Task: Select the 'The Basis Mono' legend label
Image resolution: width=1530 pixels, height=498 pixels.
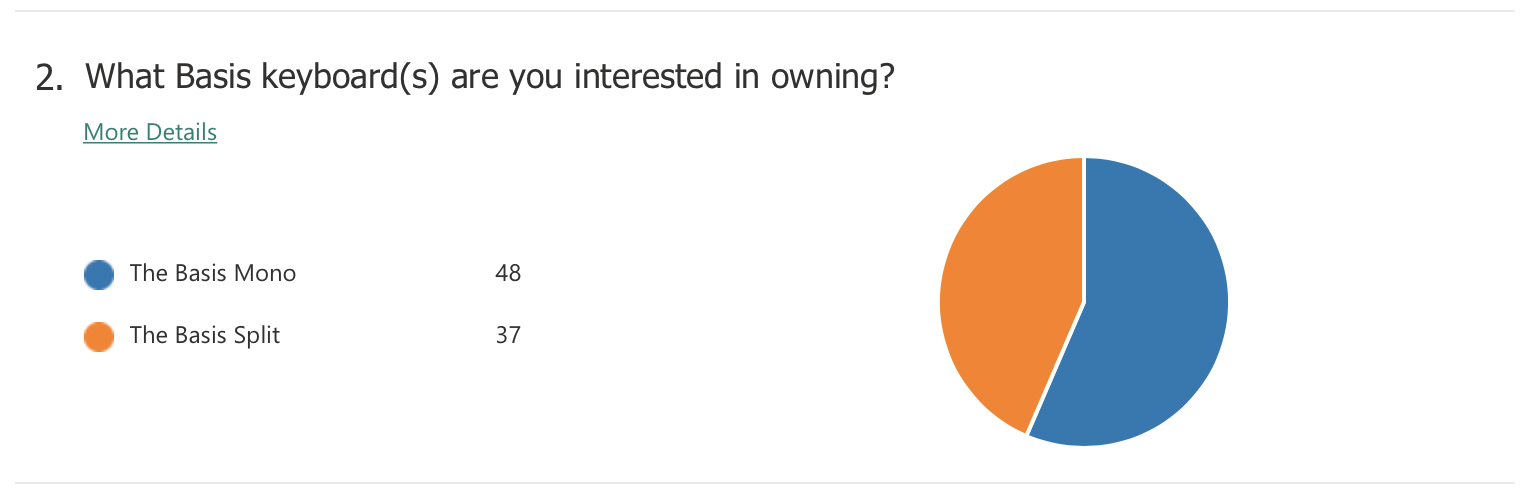Action: pos(213,273)
